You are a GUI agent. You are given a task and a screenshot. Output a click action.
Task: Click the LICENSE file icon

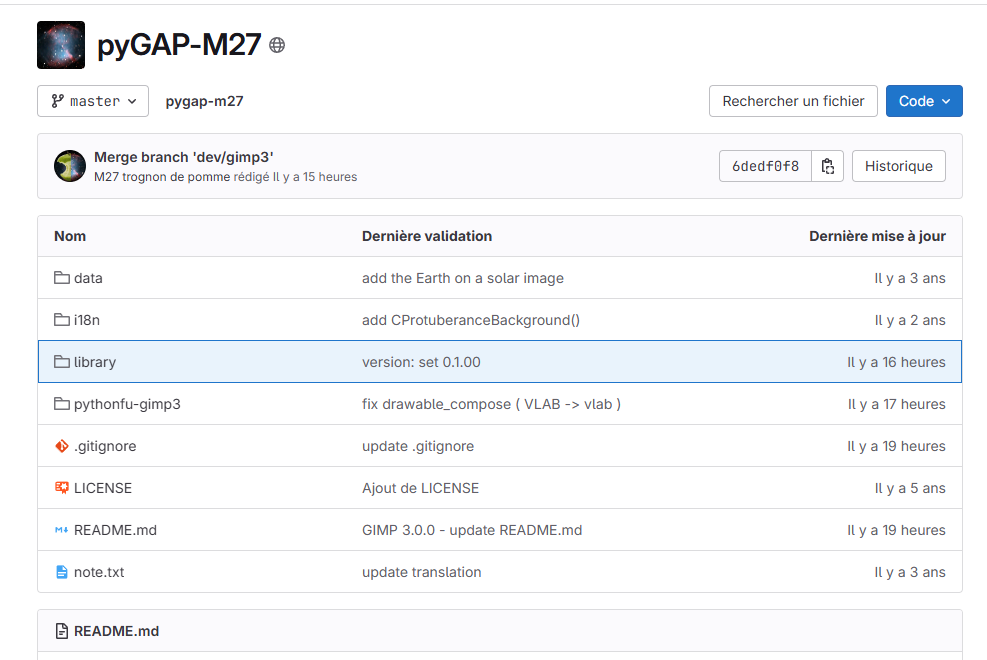(x=62, y=488)
